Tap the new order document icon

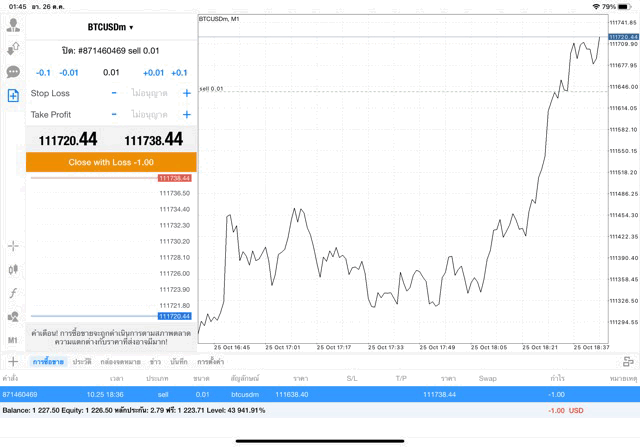(13, 95)
